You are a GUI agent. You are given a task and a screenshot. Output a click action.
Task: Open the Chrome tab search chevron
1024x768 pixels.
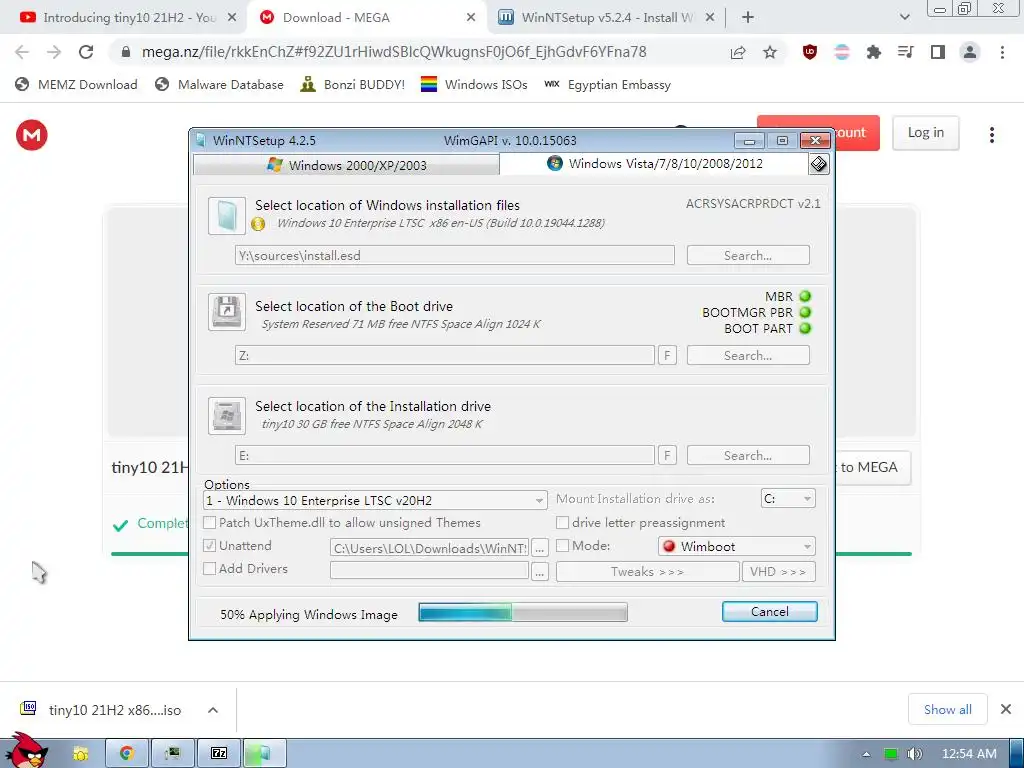coord(904,17)
